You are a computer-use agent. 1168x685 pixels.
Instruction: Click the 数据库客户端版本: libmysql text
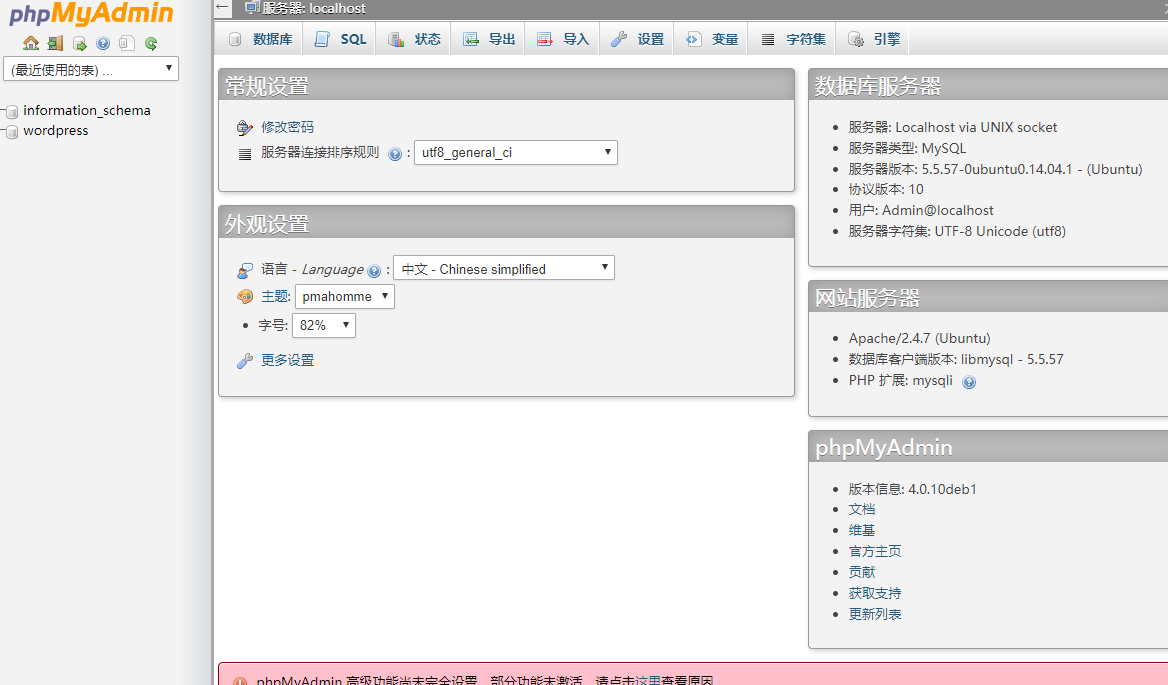(x=956, y=359)
